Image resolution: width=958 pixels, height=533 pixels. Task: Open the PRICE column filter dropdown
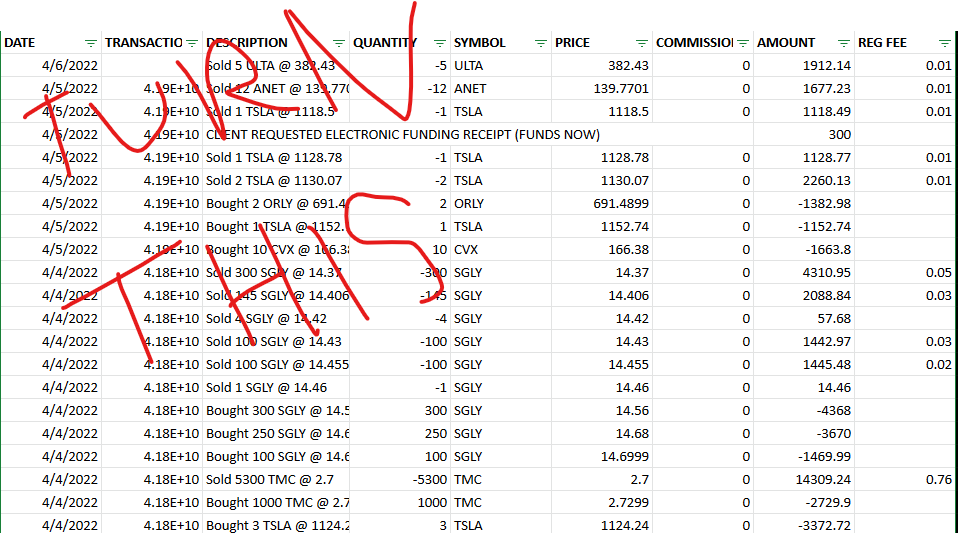[x=642, y=43]
